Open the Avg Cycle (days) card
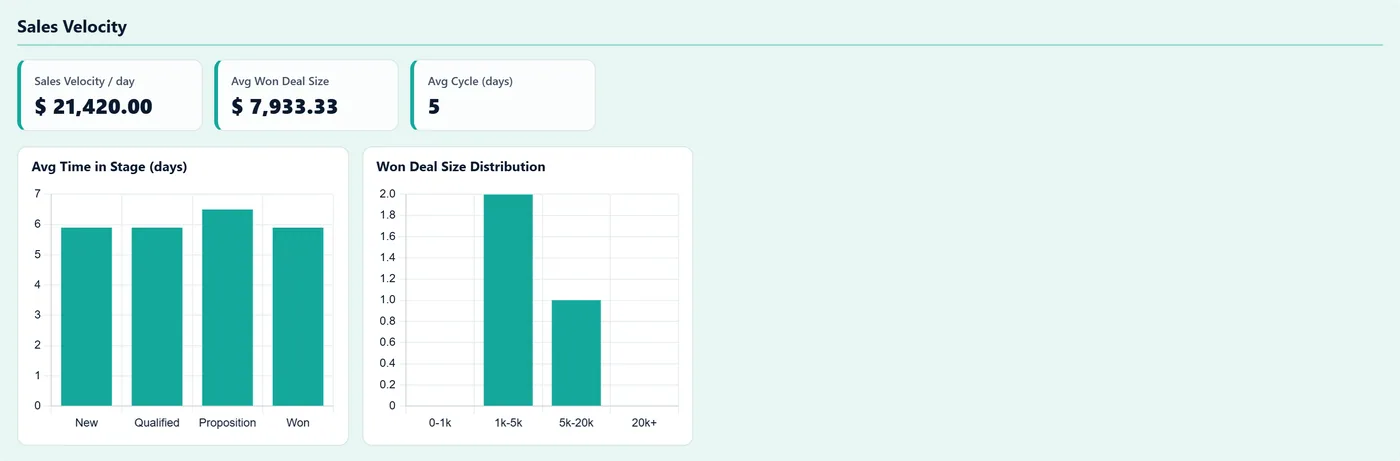The image size is (1400, 461). [503, 95]
